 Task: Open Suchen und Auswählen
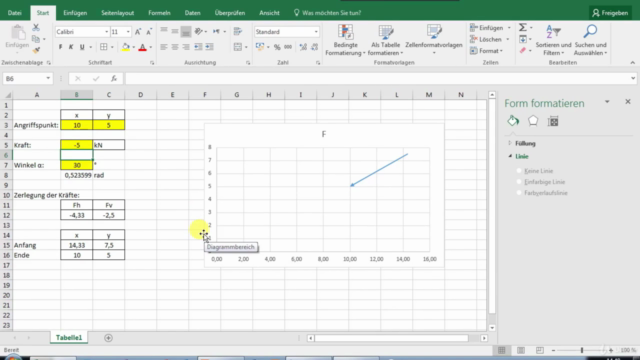[x=590, y=40]
